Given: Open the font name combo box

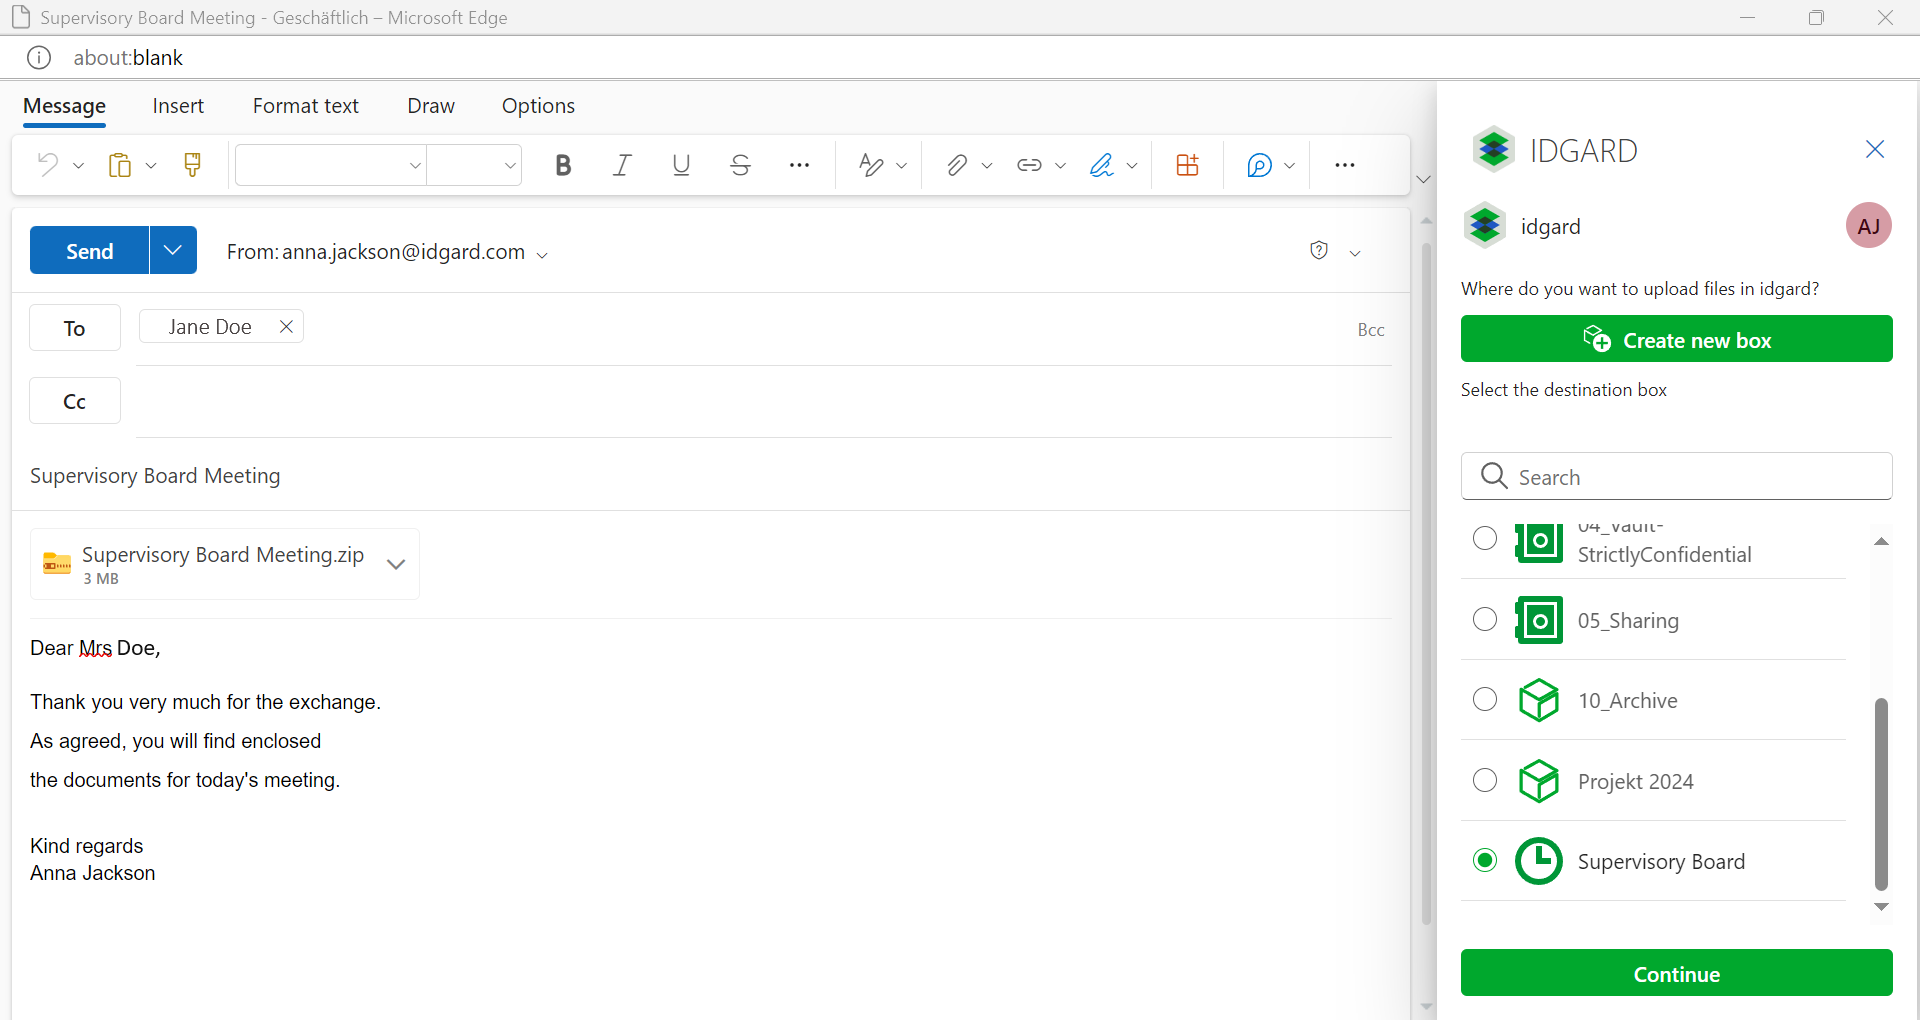Looking at the screenshot, I should click(331, 165).
